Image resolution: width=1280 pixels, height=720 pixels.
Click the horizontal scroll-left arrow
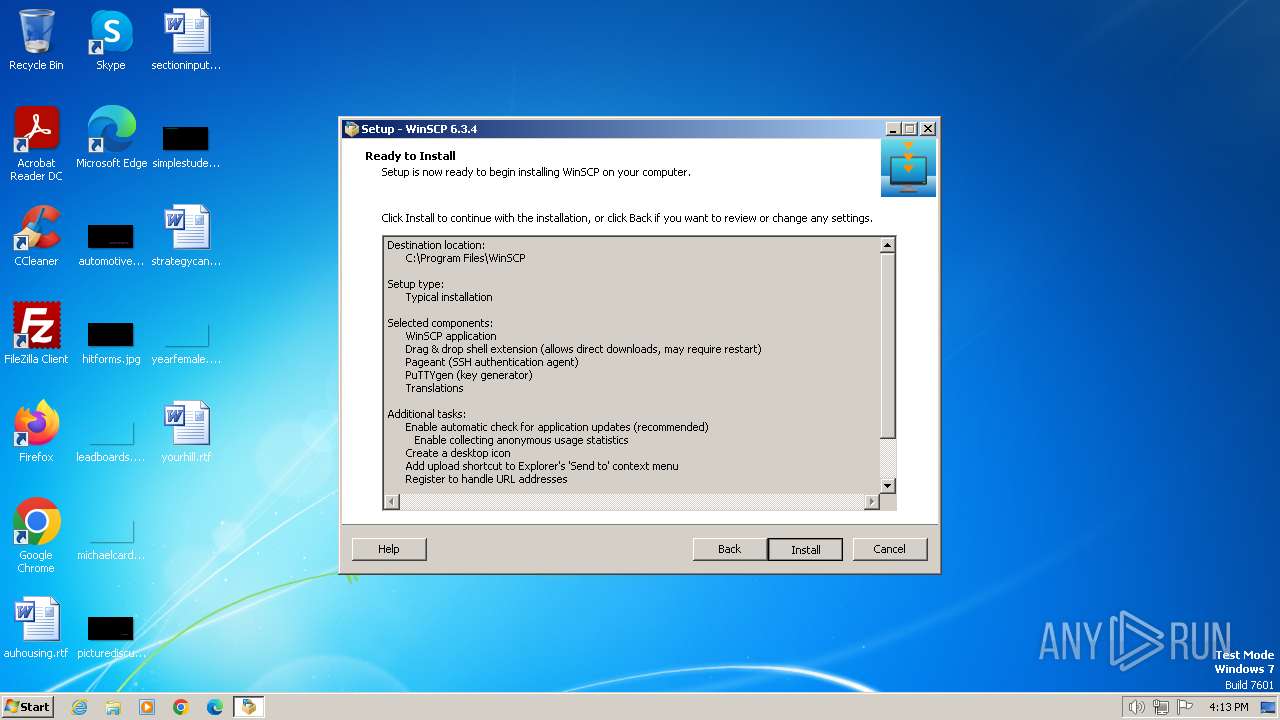click(x=392, y=502)
